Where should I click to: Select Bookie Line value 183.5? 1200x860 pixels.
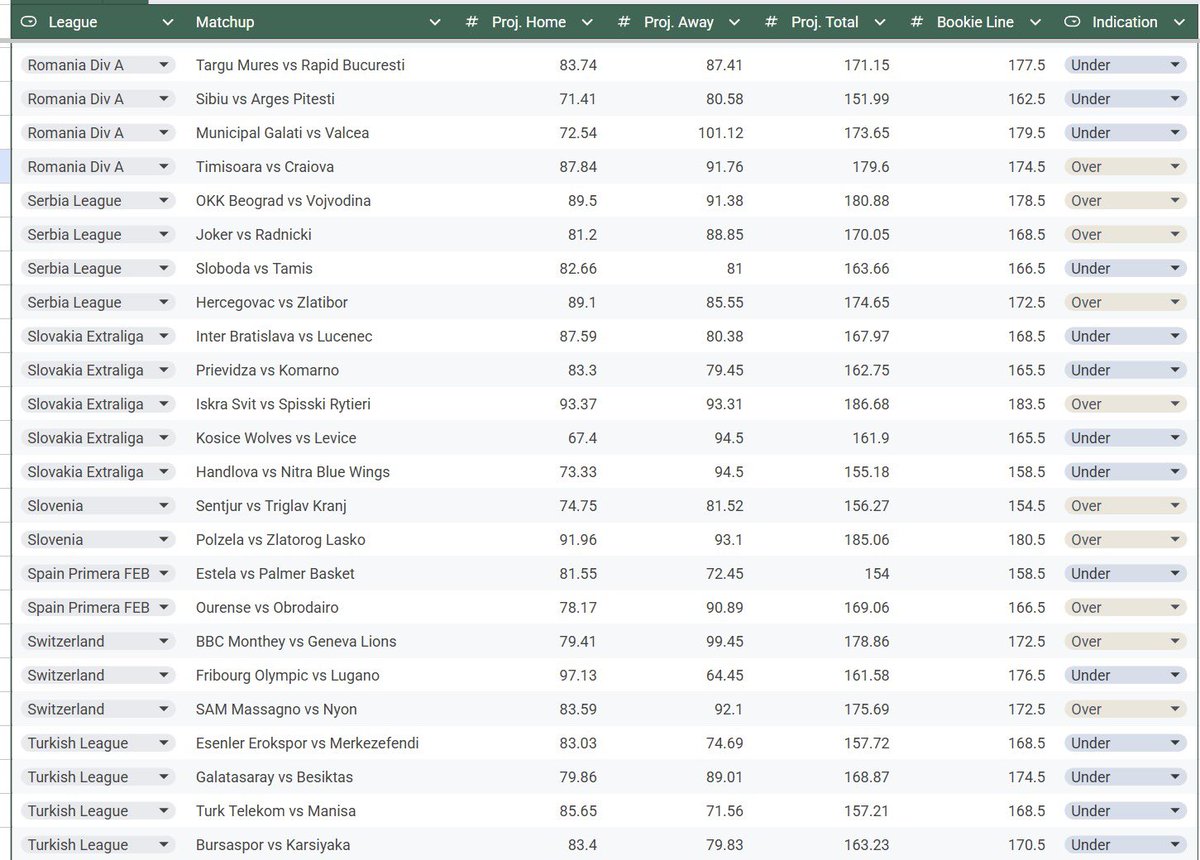coord(1027,404)
